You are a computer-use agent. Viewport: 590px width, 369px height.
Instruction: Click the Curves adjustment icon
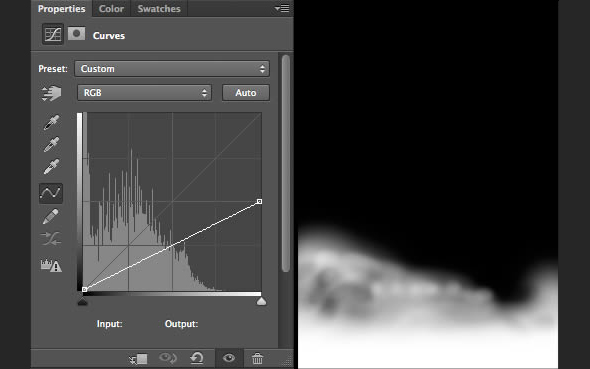[x=53, y=34]
